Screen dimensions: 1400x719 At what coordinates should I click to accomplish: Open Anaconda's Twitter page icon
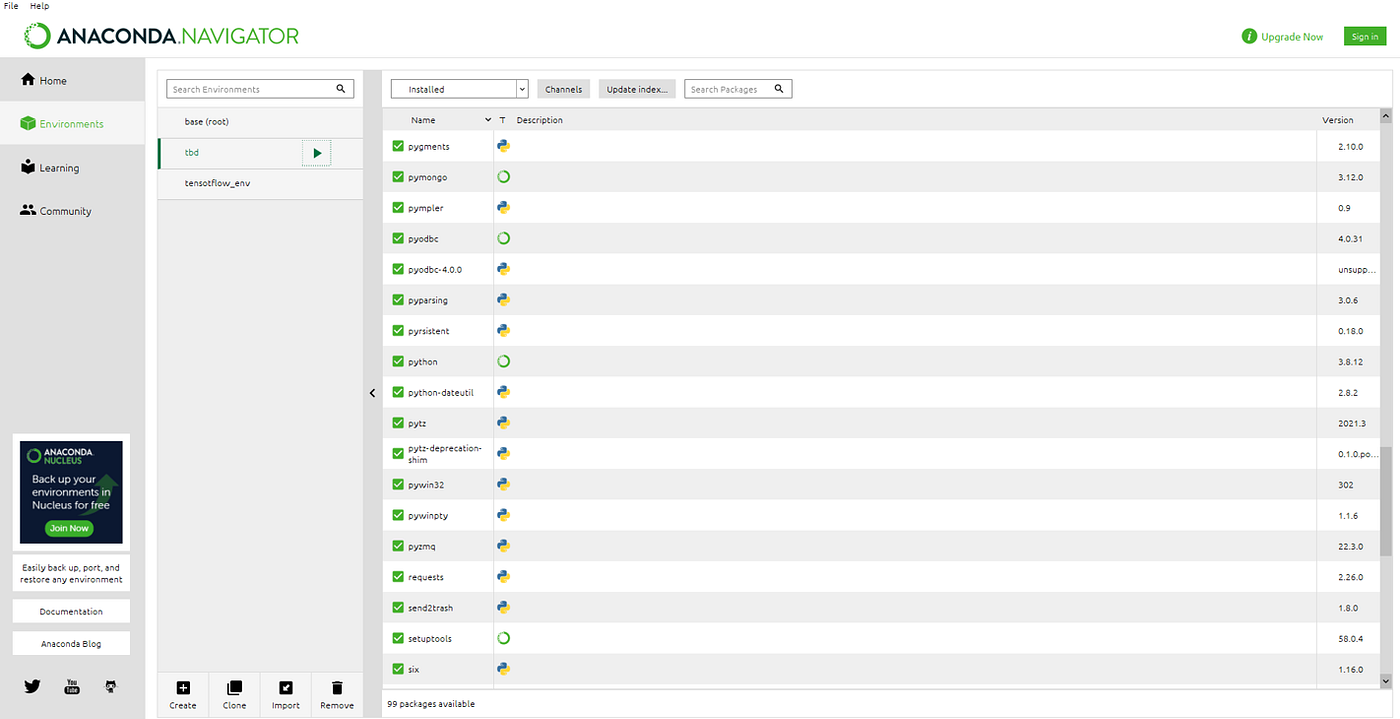pos(31,686)
